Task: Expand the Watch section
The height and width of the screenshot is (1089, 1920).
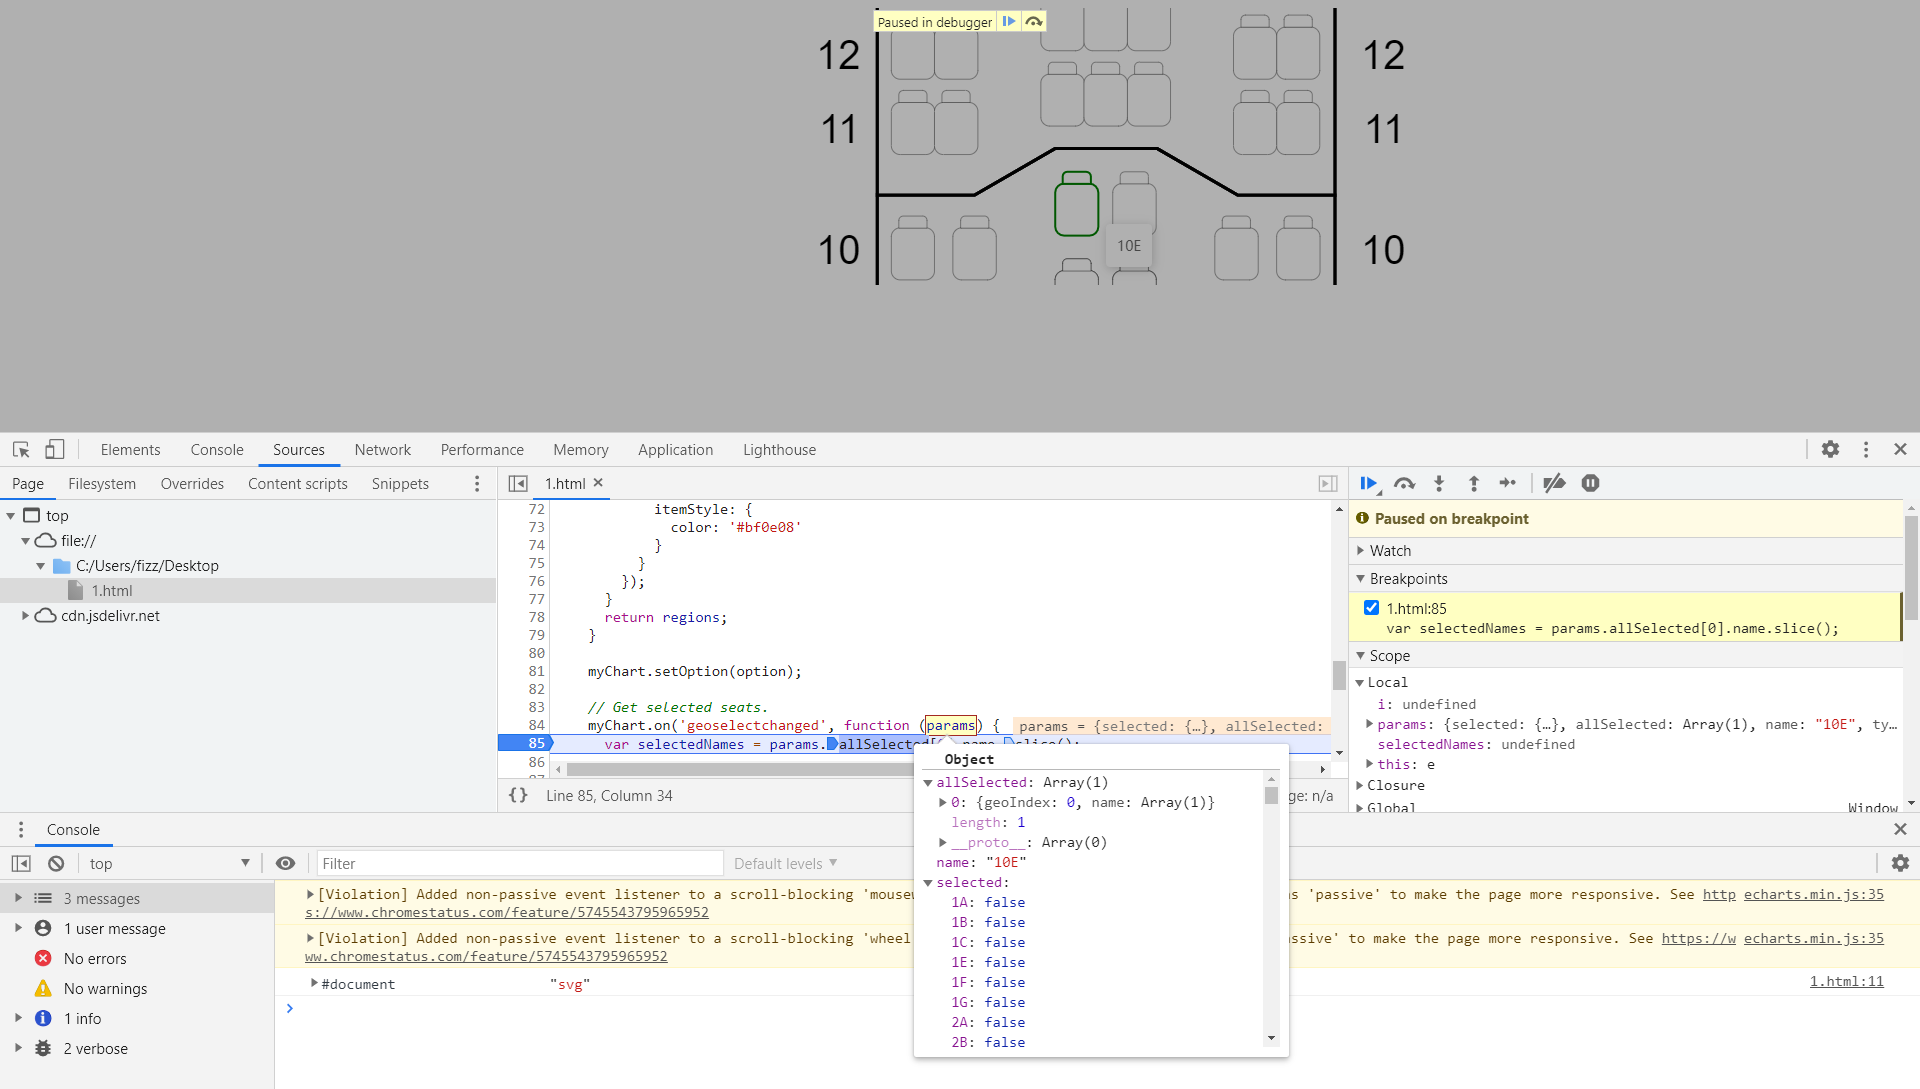Action: 1390,551
